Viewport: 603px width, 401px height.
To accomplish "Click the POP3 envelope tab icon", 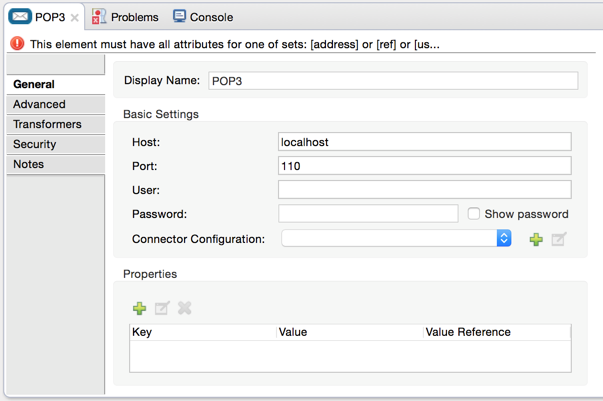I will pyautogui.click(x=20, y=17).
